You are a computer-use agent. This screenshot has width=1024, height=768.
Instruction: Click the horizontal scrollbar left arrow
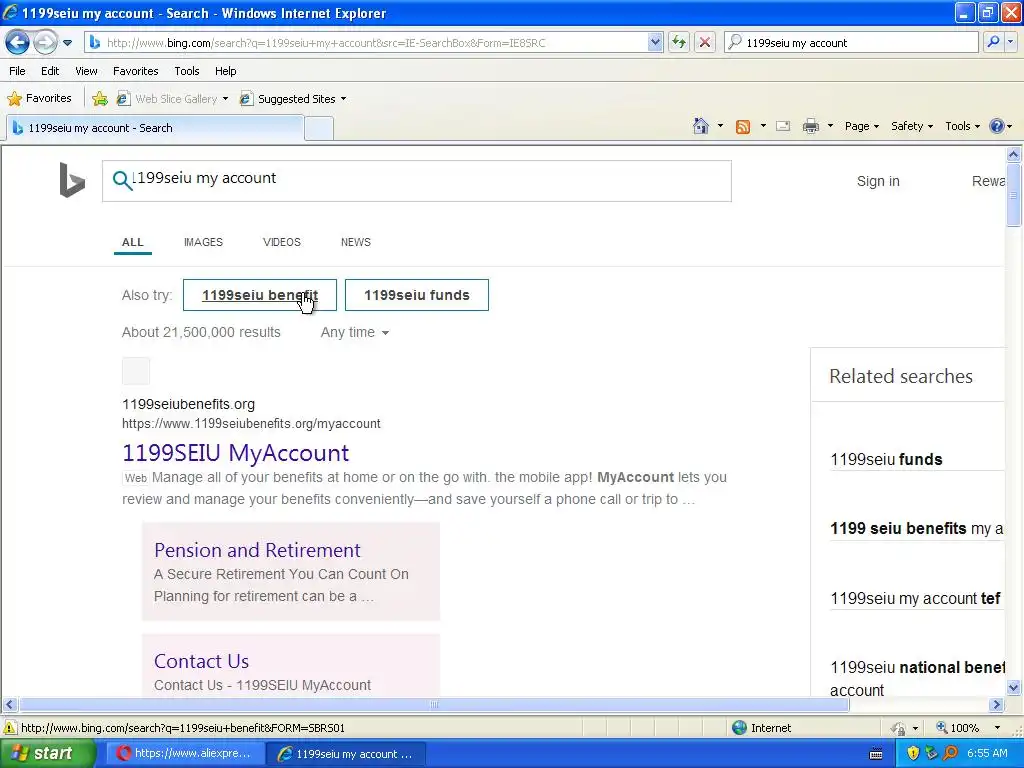[x=9, y=705]
